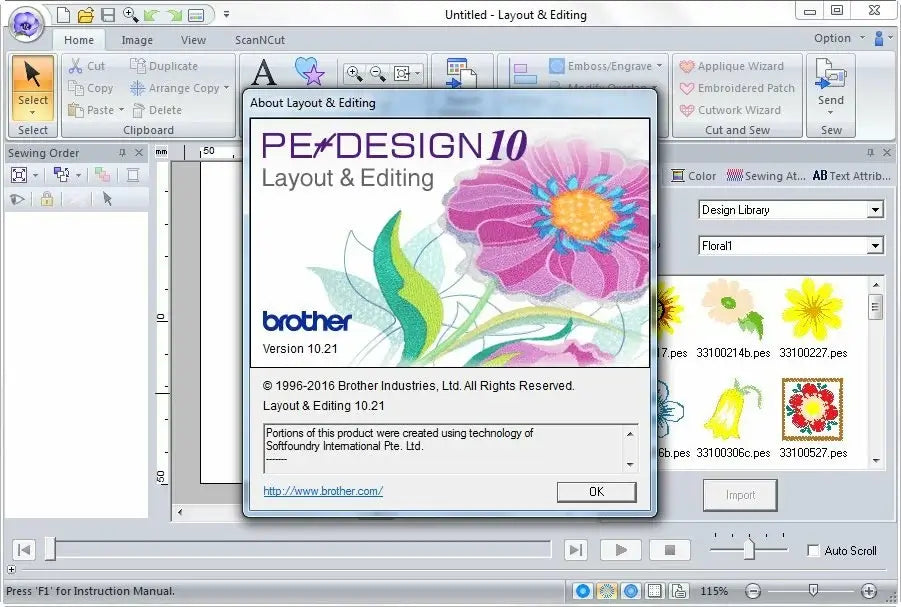
Task: Jump to start of stitch simulation
Action: [x=24, y=550]
